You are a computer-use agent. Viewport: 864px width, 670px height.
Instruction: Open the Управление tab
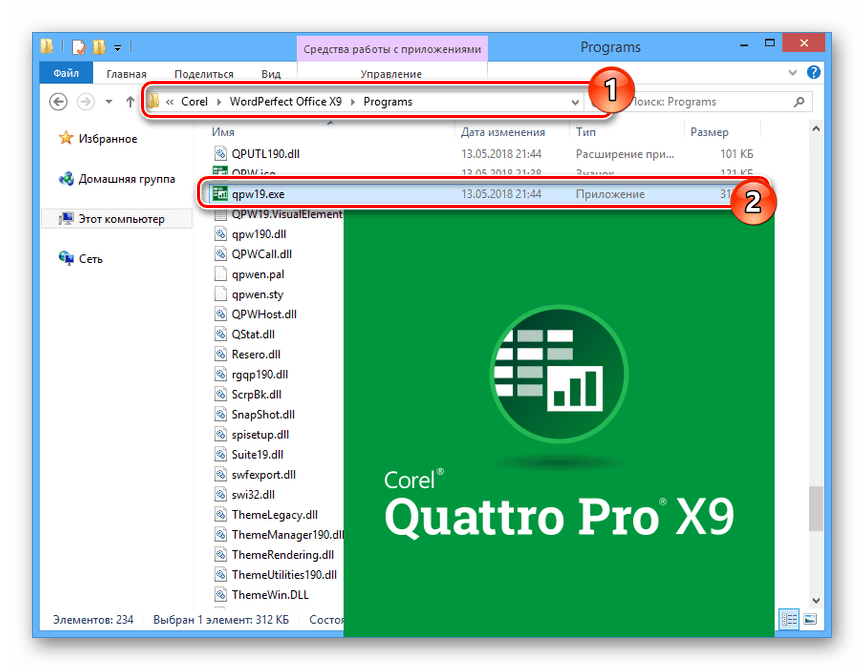pyautogui.click(x=391, y=74)
